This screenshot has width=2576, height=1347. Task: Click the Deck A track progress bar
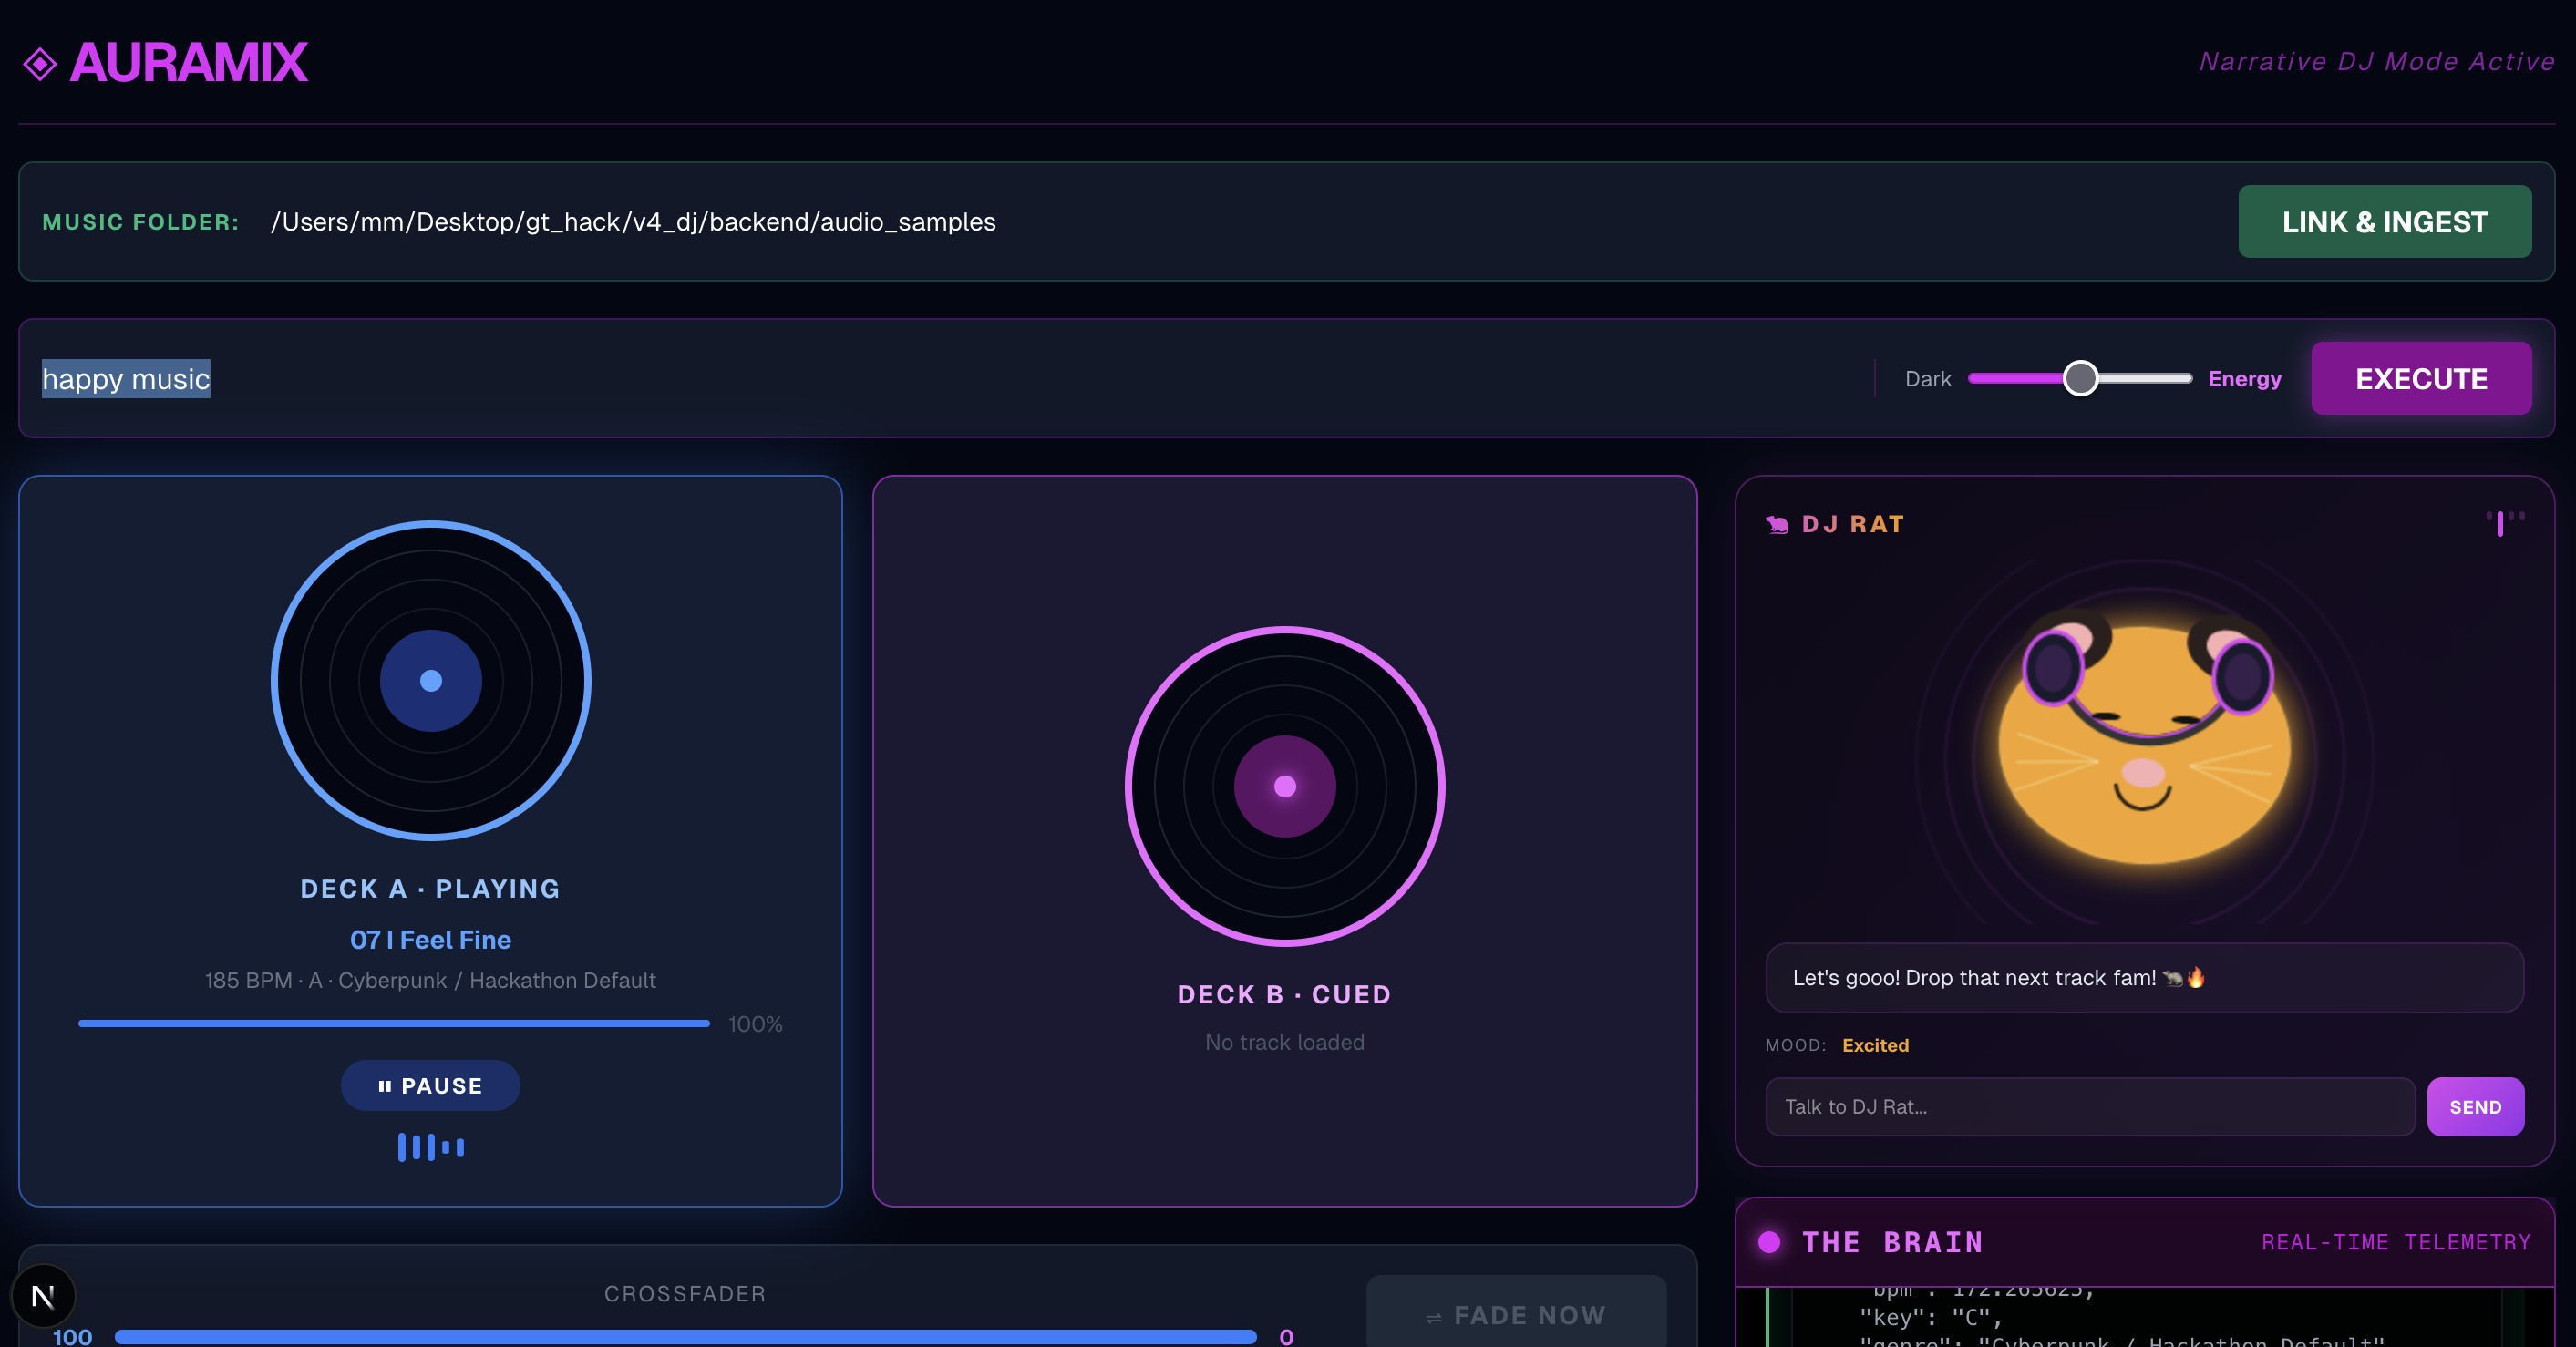coord(394,1024)
